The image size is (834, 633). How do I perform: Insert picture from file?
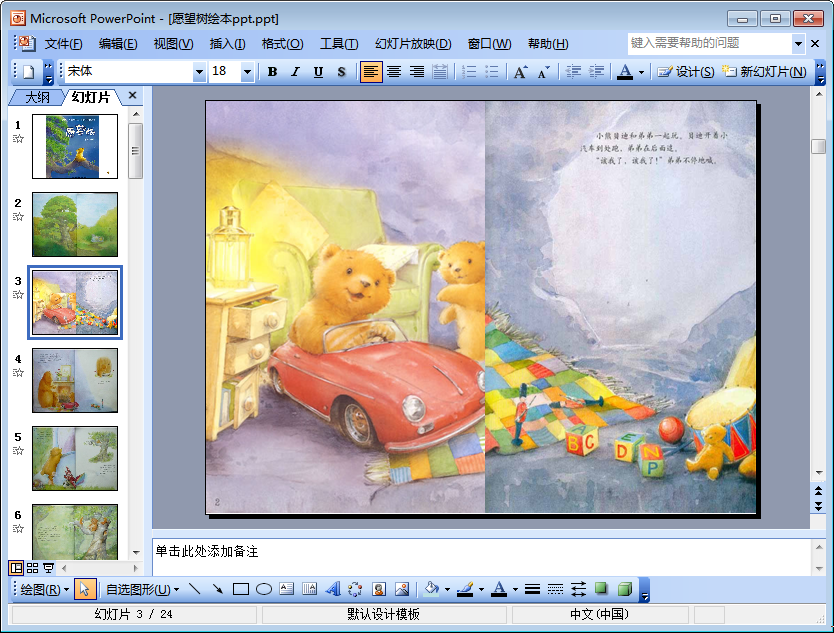[402, 589]
